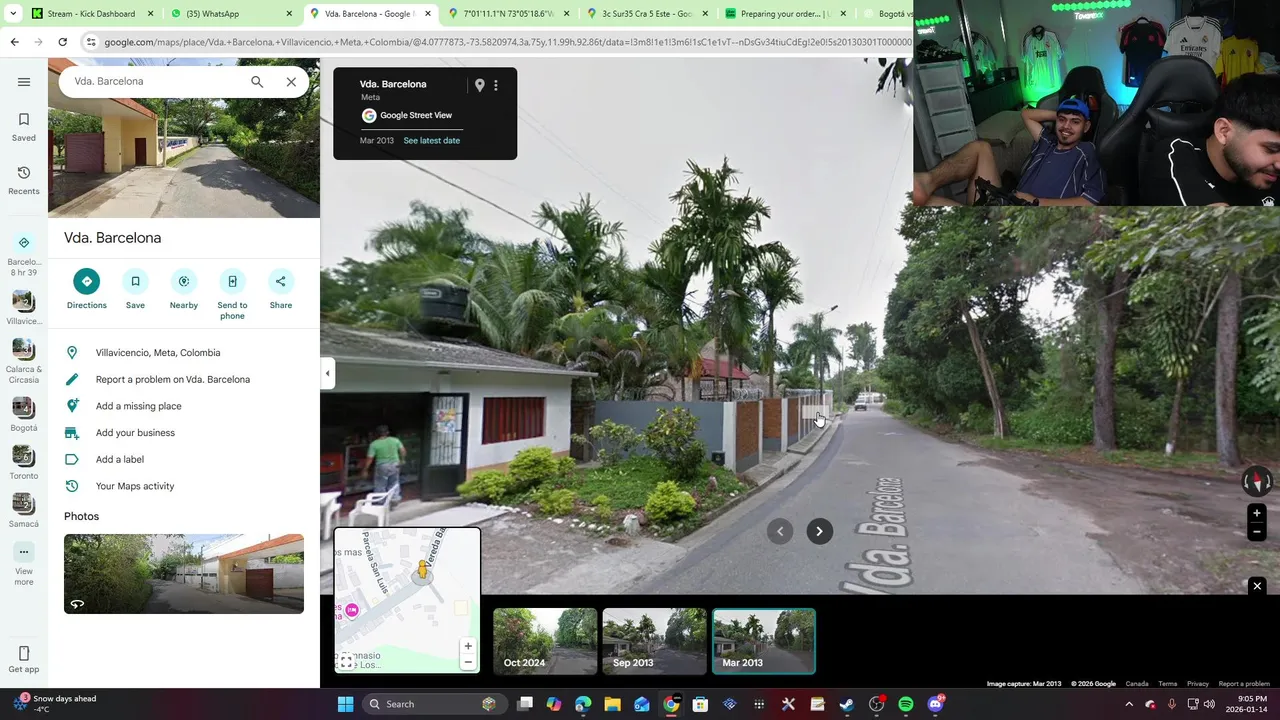The width and height of the screenshot is (1280, 720).
Task: Open the Google Maps hamburger menu
Action: point(24,82)
